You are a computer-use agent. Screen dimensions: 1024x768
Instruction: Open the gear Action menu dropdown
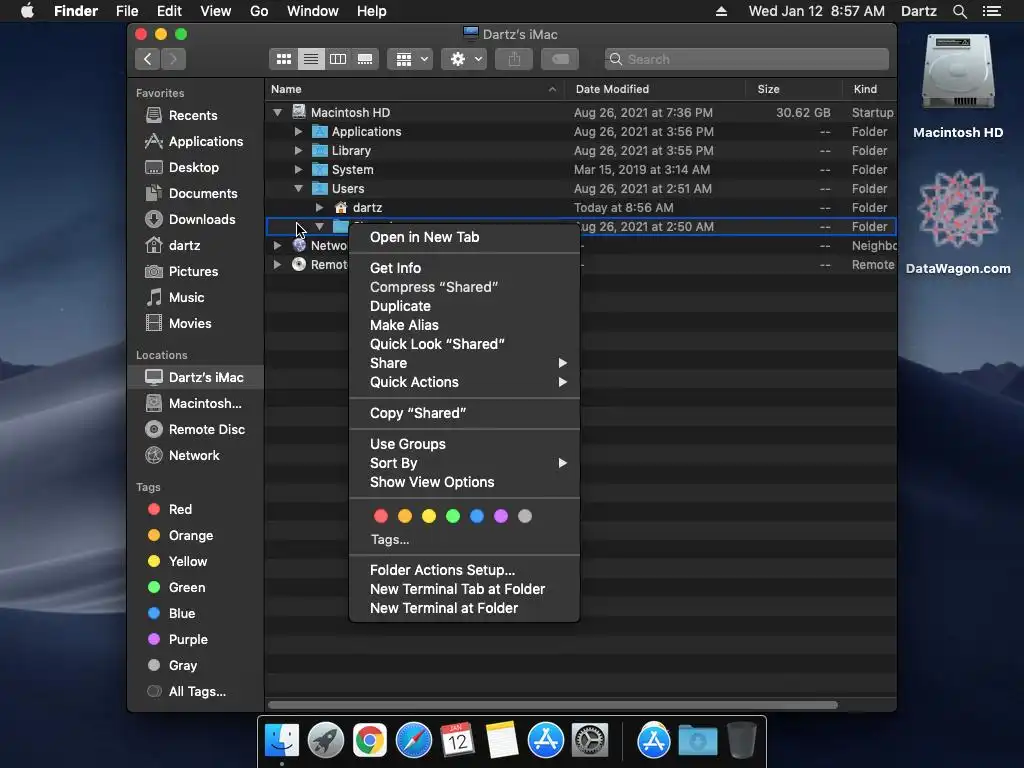(464, 59)
